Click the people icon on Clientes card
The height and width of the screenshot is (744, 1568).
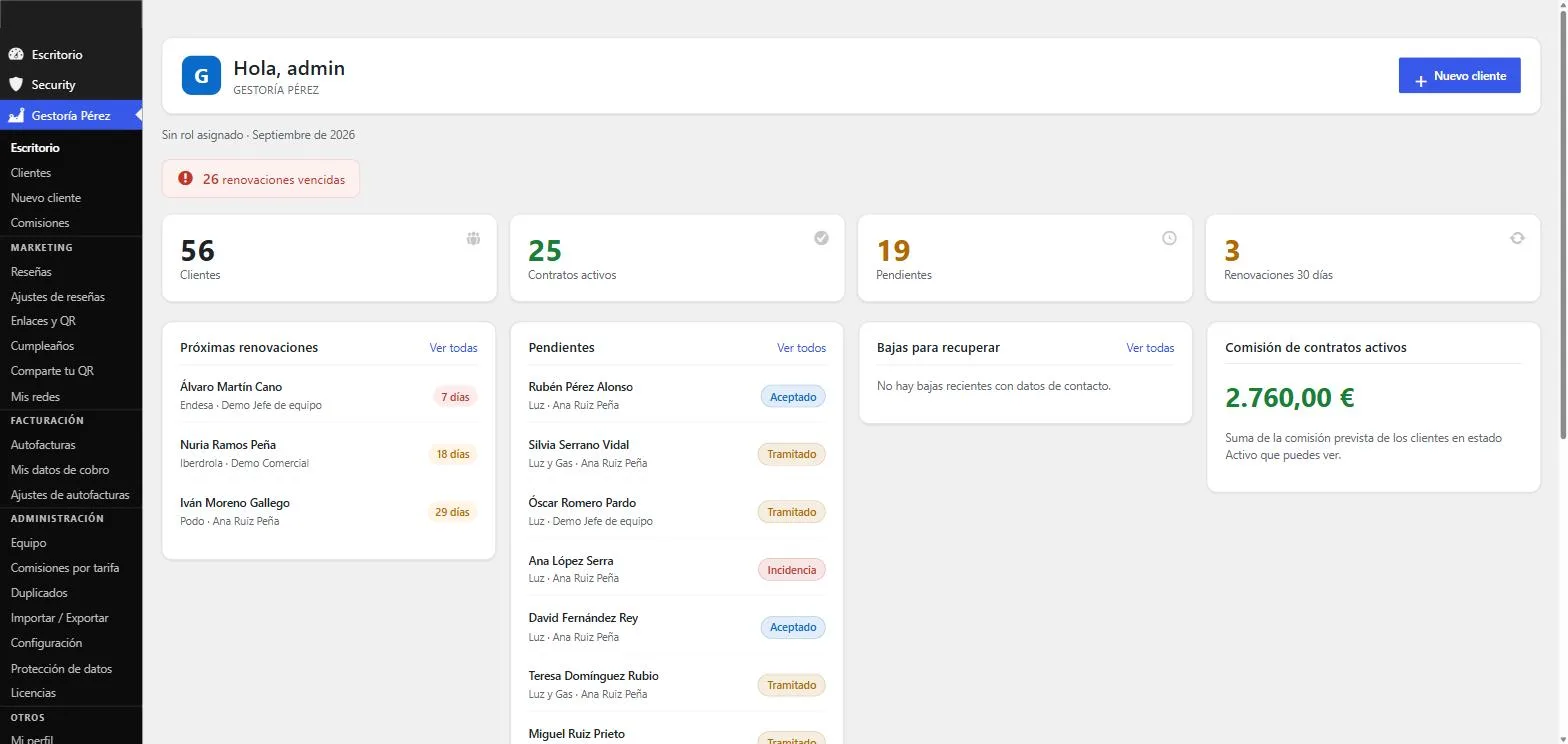[x=473, y=238]
